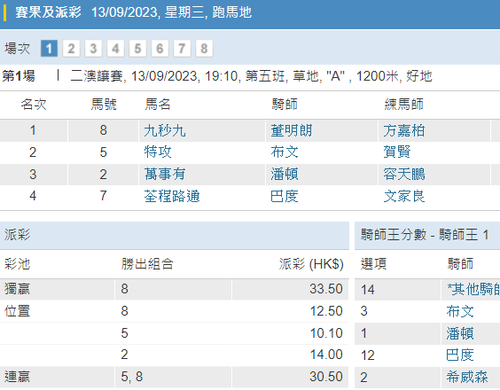Open horse 荃程路通 details
The height and width of the screenshot is (390, 500).
point(172,196)
